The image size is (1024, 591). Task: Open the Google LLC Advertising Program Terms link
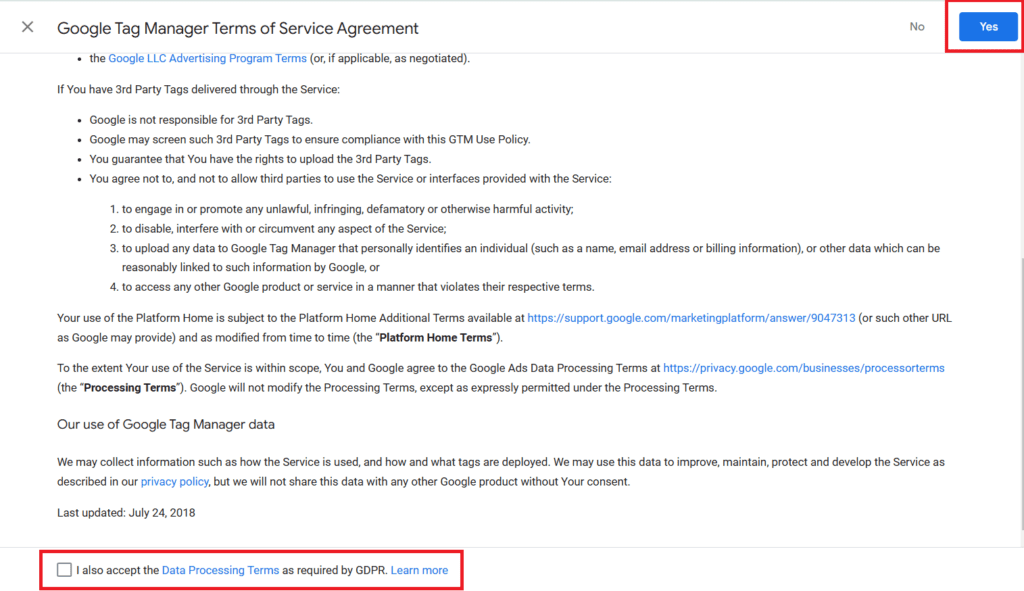(x=207, y=58)
